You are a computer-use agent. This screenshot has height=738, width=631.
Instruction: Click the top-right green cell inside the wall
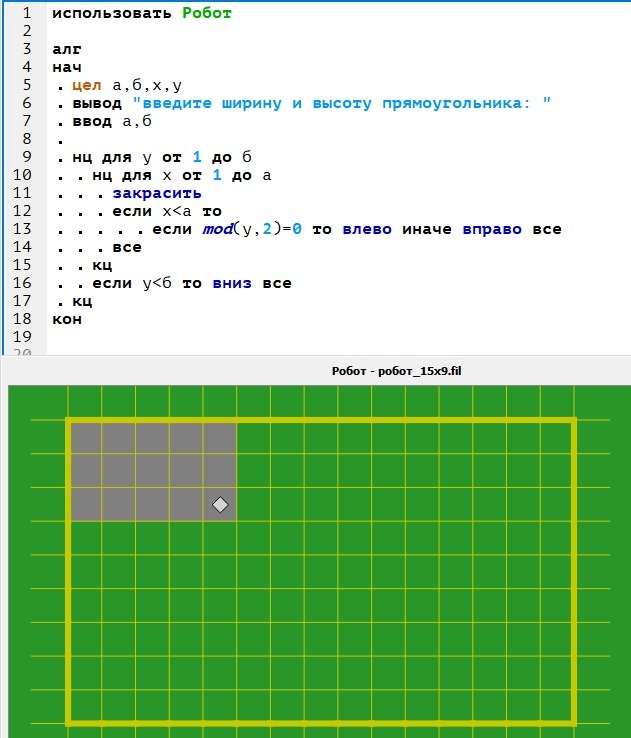(x=558, y=437)
